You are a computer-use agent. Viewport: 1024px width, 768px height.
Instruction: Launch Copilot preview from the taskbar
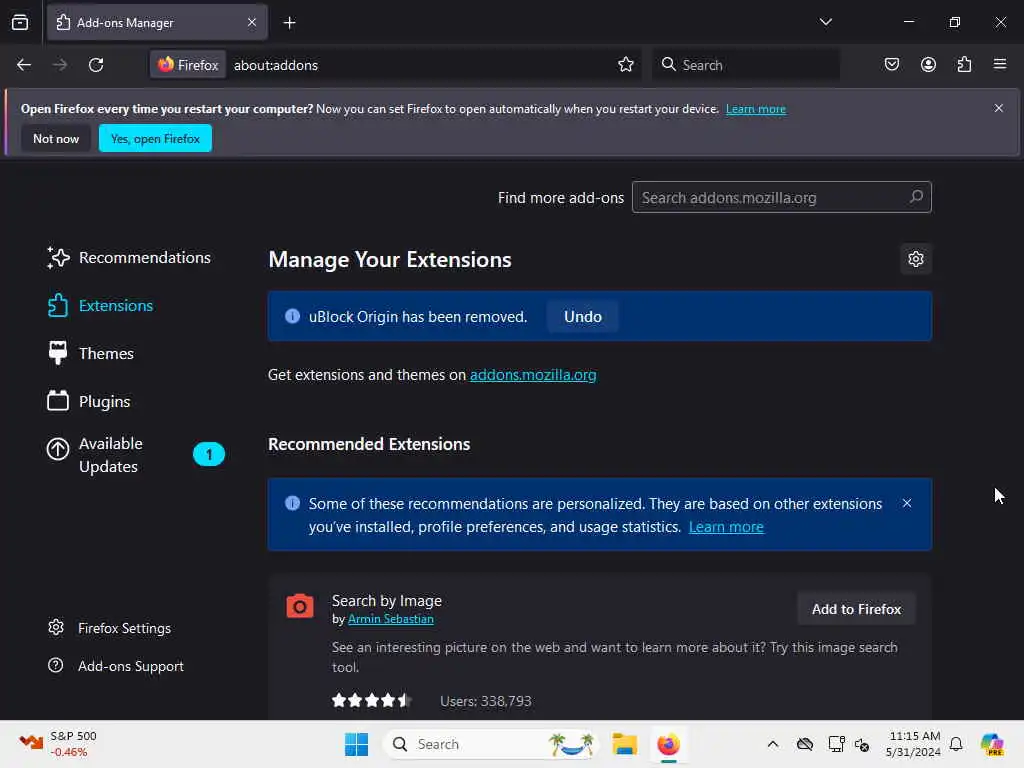tap(992, 744)
